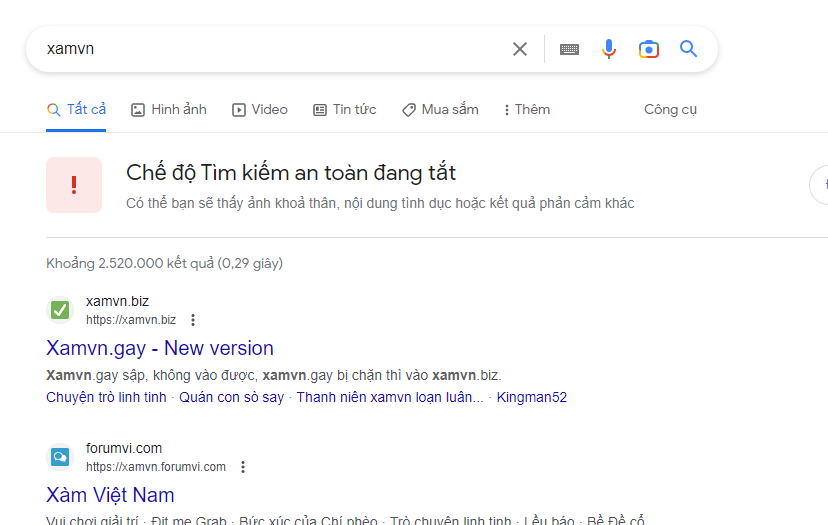Screen dimensions: 828x525
Task: Open three-dot menu next to xamvn.forumvi.com
Action: 243,467
